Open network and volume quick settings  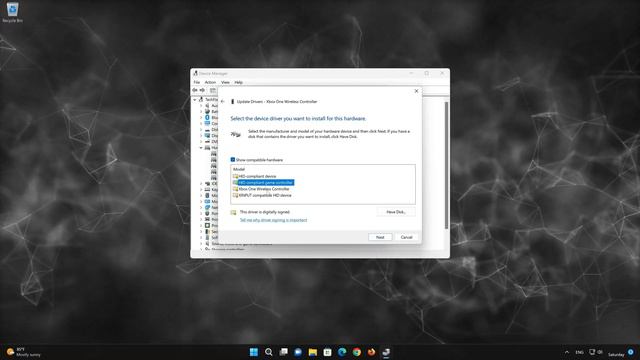(x=596, y=352)
